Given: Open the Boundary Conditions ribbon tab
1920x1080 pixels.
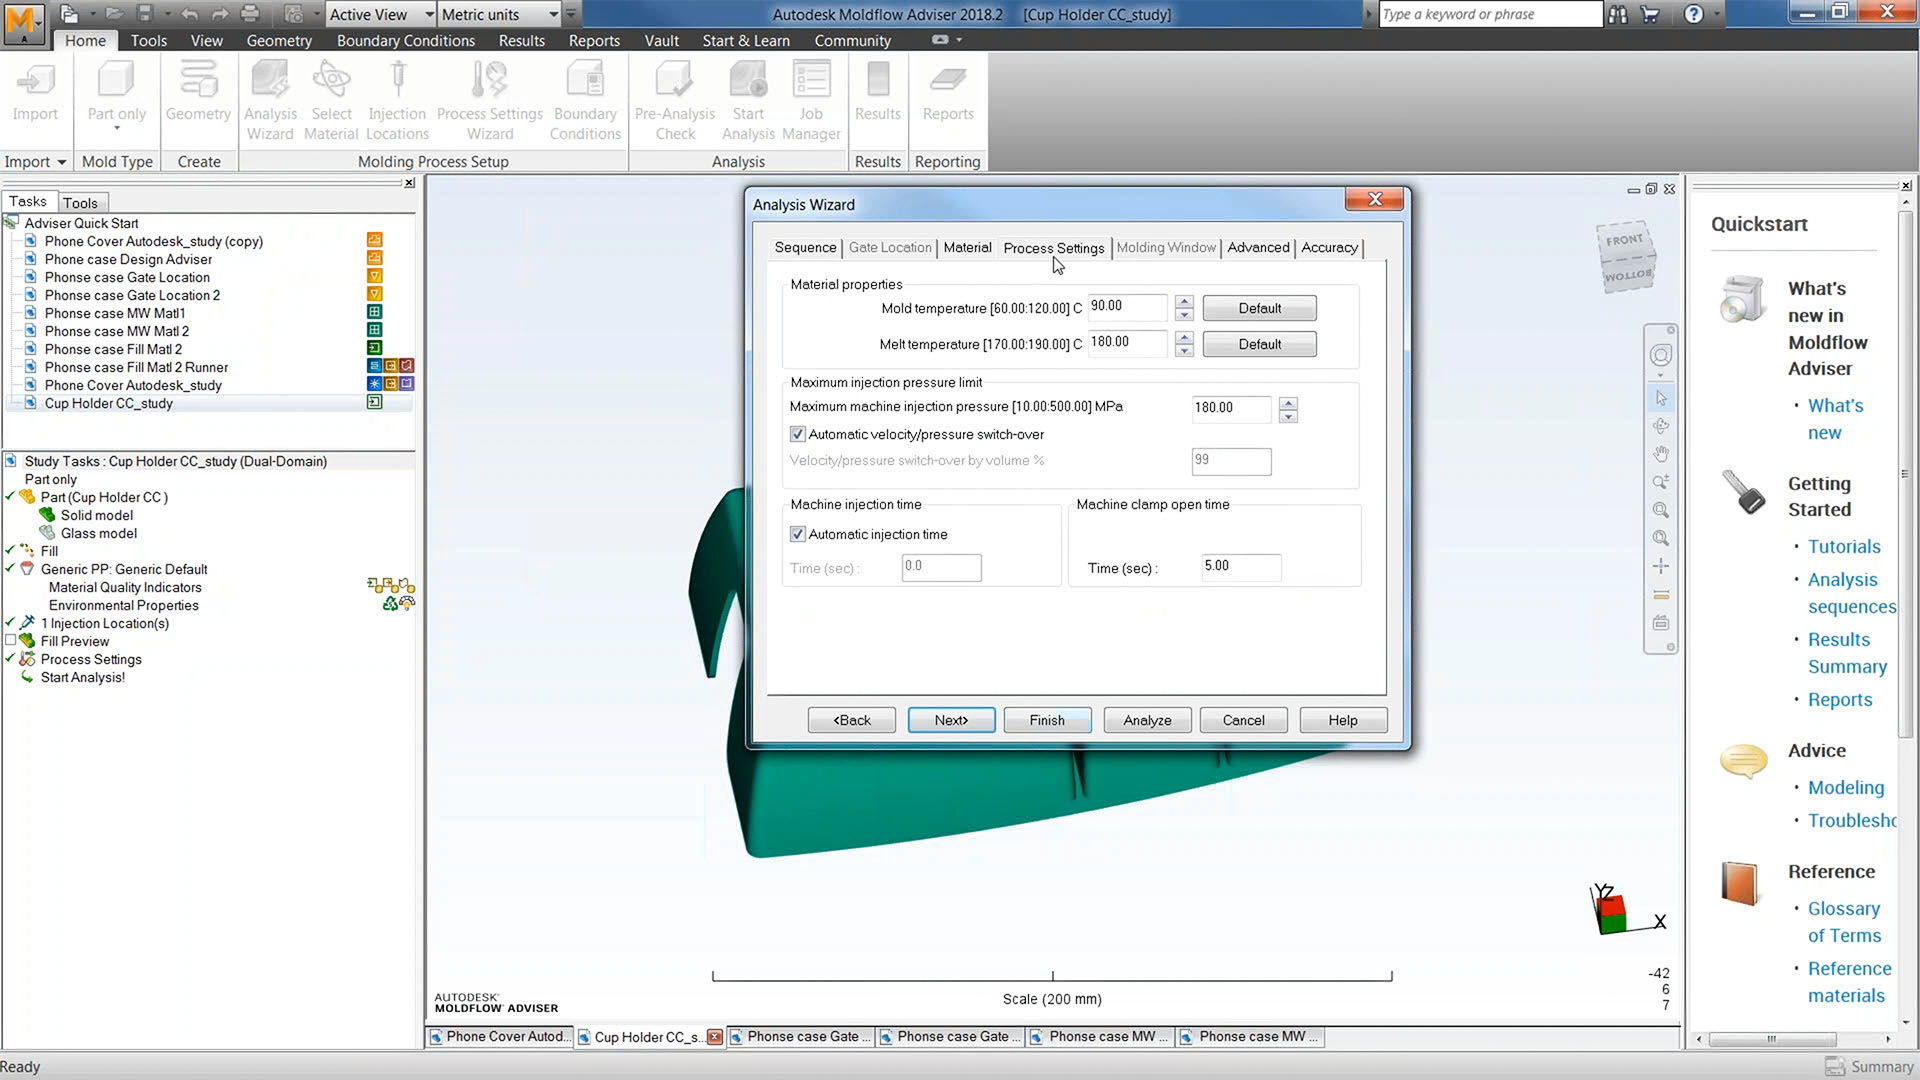Looking at the screenshot, I should pyautogui.click(x=405, y=40).
